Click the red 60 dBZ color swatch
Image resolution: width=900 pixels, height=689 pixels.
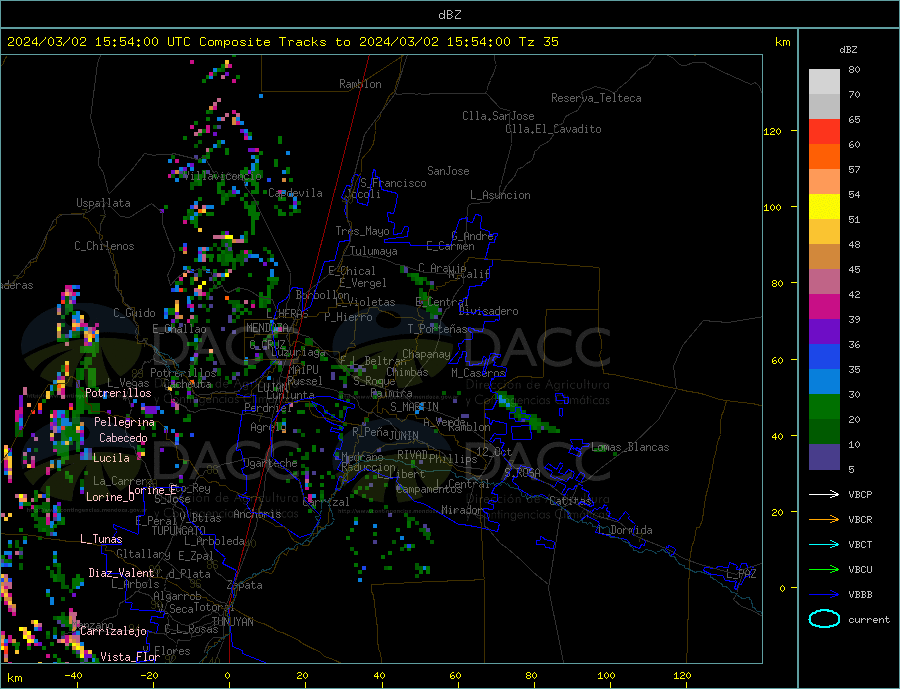click(x=824, y=131)
